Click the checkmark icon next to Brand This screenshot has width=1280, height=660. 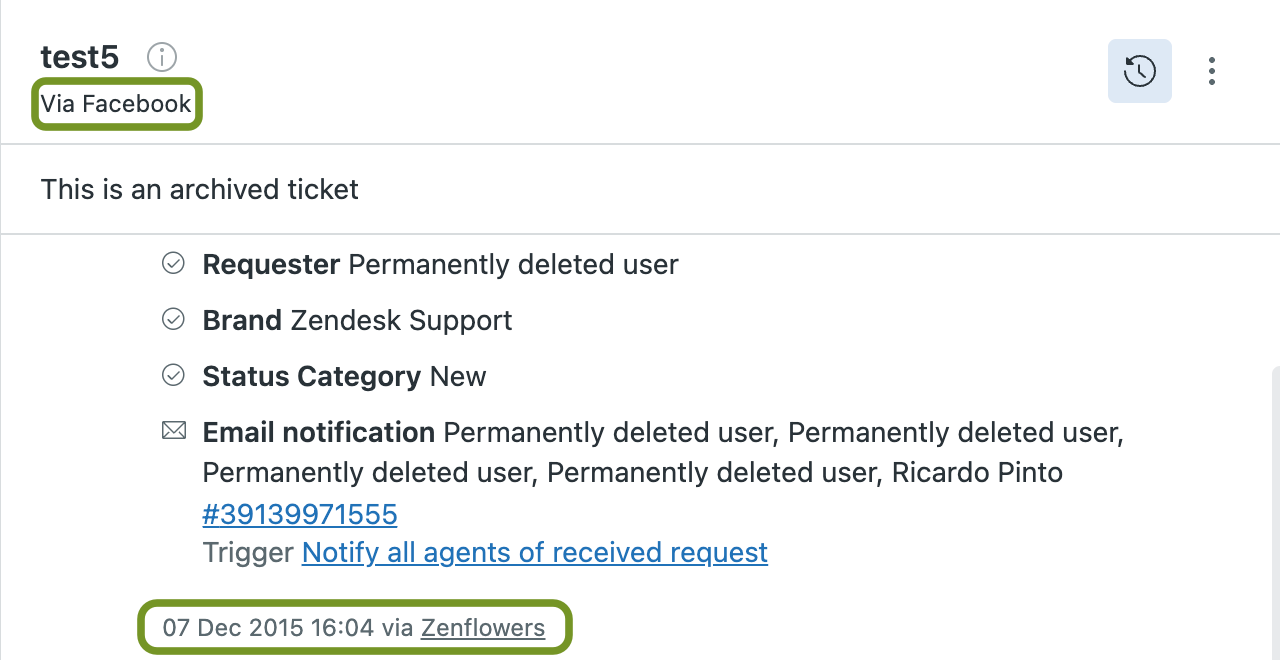click(x=173, y=319)
